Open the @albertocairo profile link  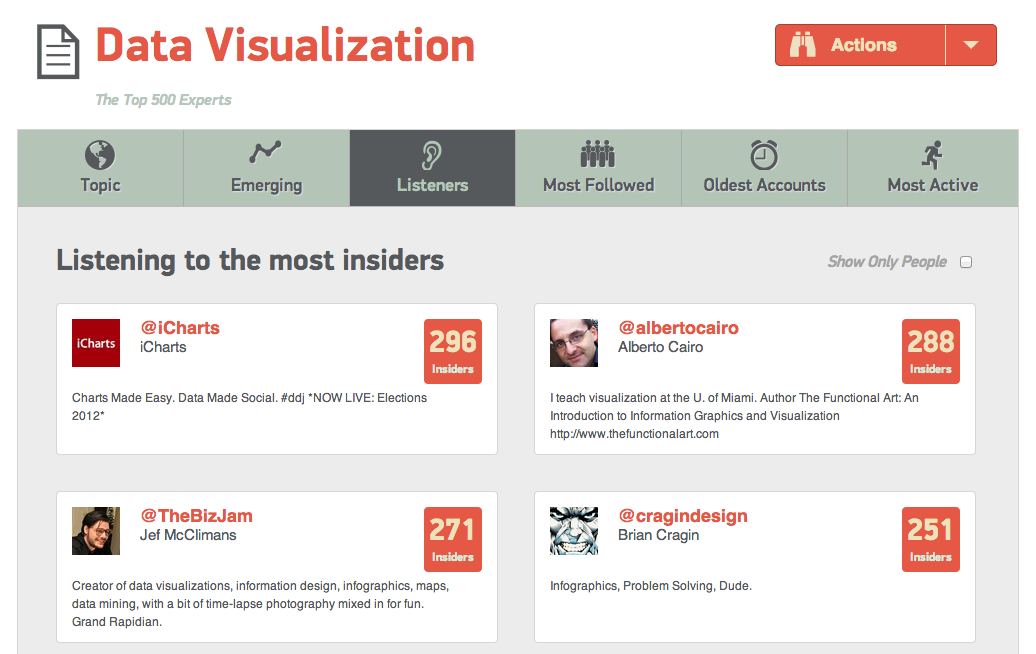click(x=678, y=328)
